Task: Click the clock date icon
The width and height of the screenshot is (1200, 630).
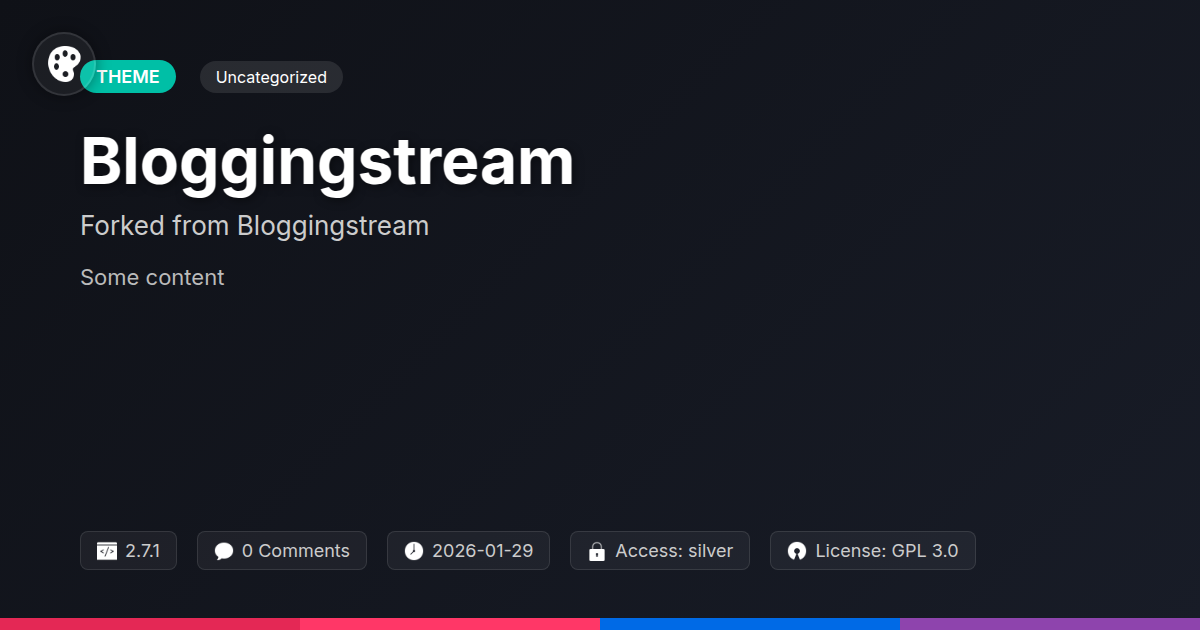Action: (414, 551)
